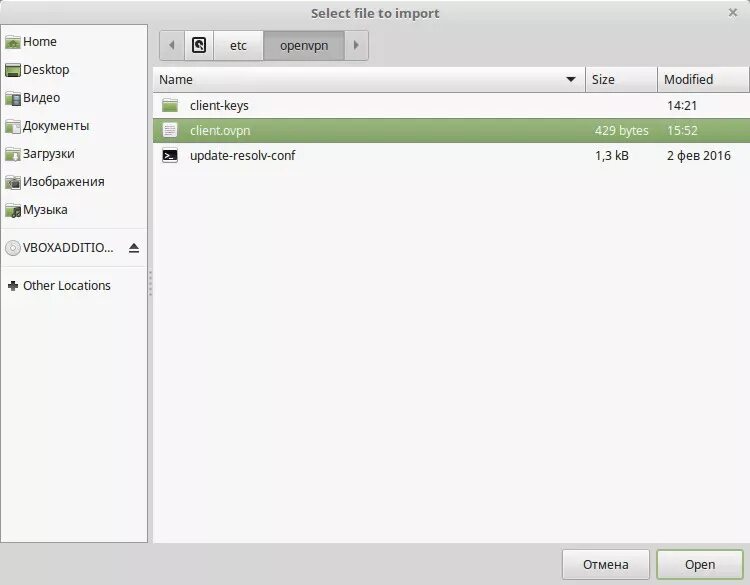Screen dimensions: 750x585
Task: Click the sidebar pane divider handle
Action: (150, 283)
